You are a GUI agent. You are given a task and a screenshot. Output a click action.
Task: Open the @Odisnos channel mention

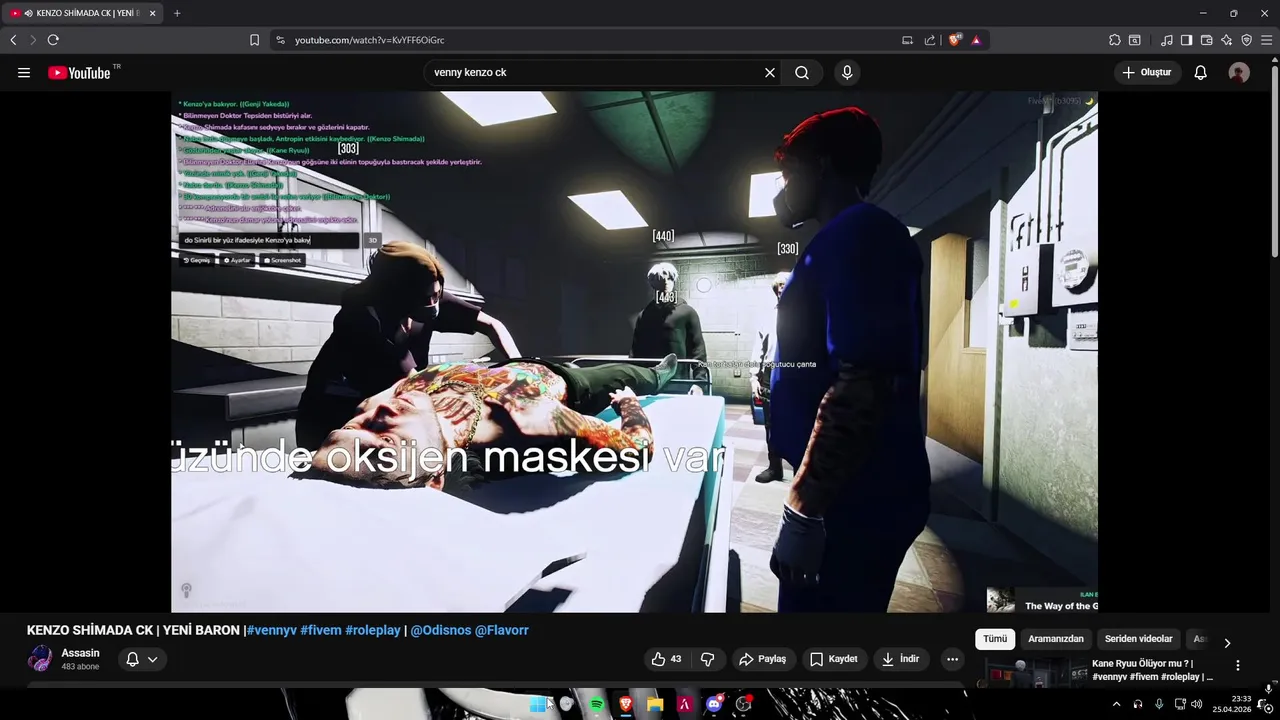pos(441,631)
